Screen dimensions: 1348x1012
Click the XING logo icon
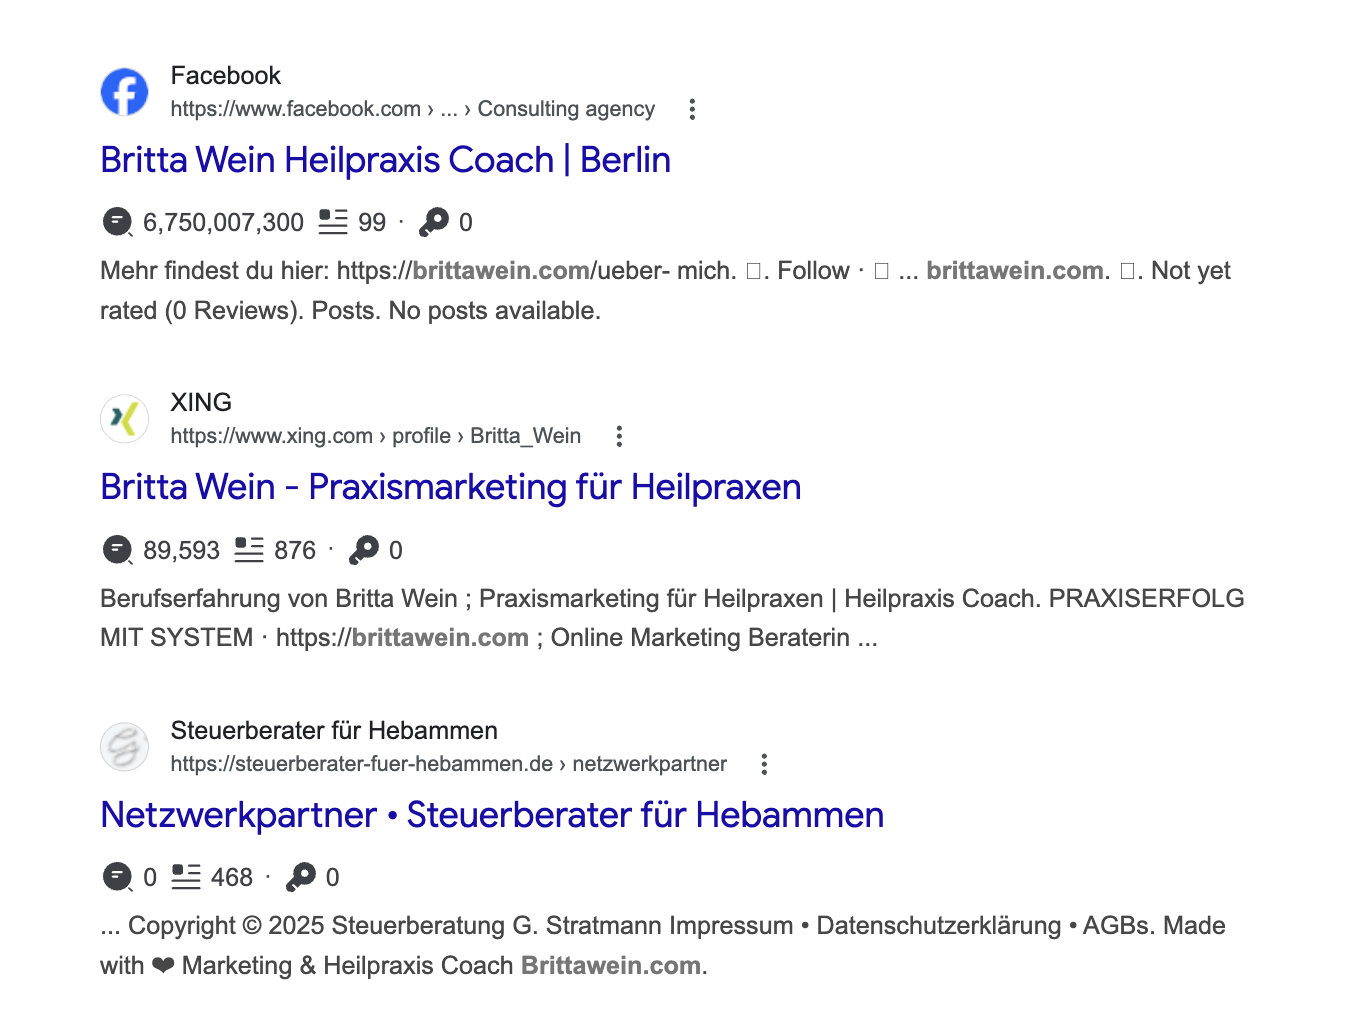click(124, 419)
